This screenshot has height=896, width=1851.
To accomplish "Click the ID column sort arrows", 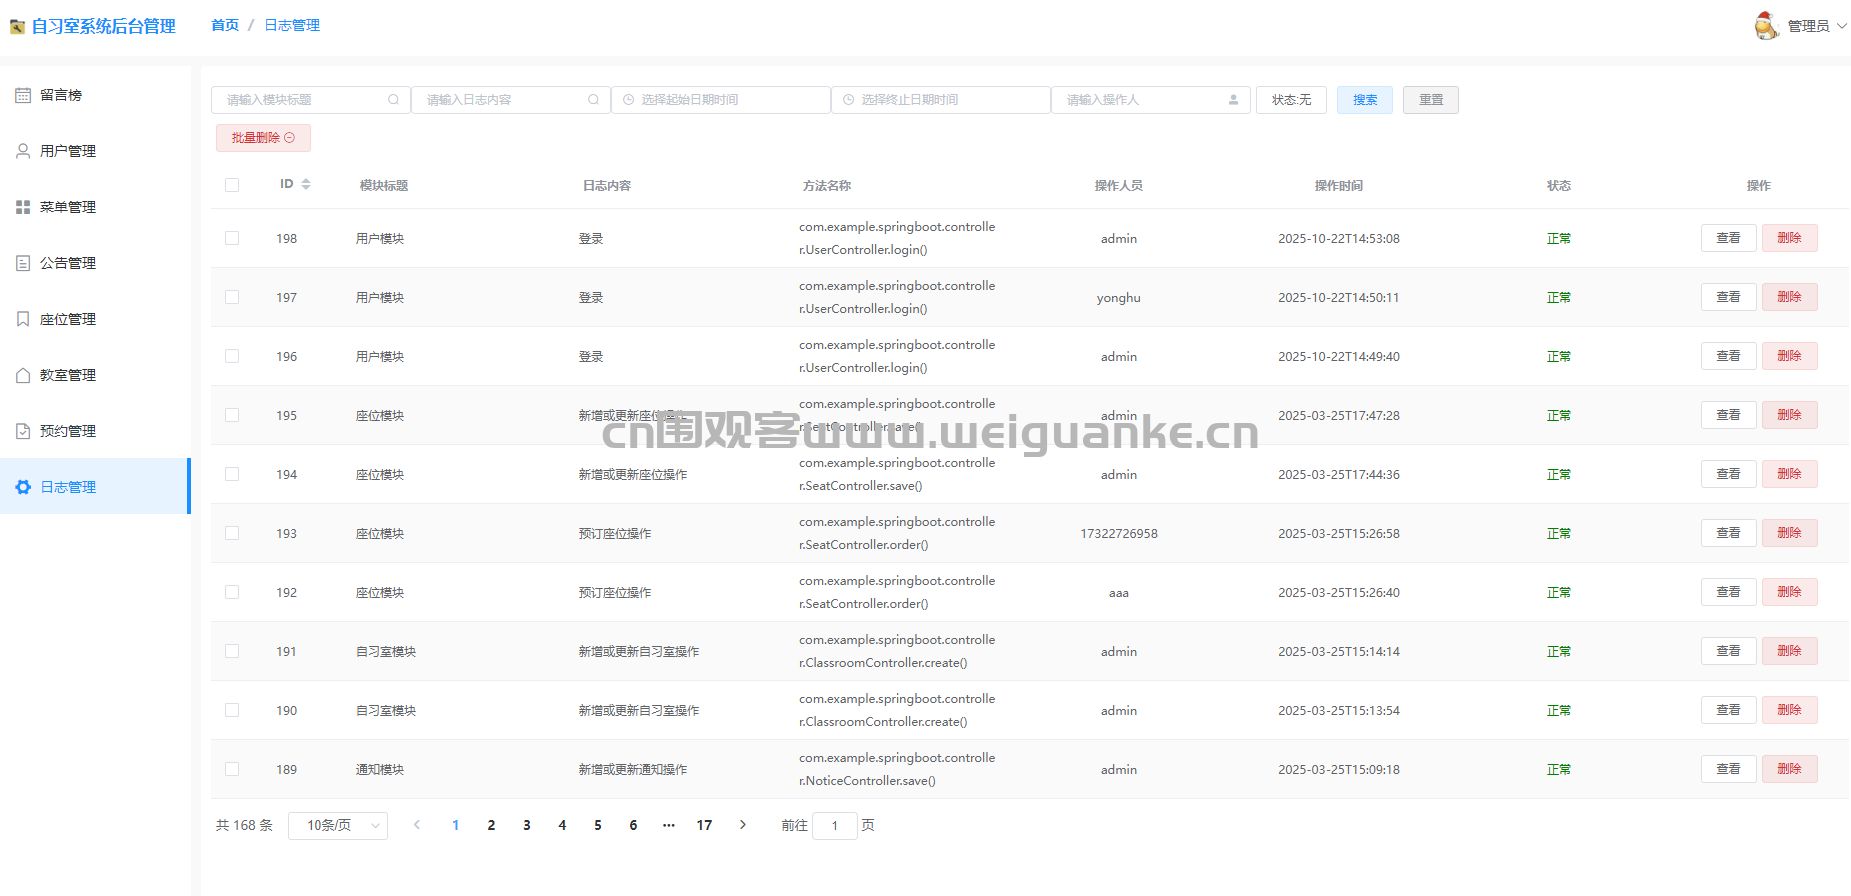I will point(306,184).
